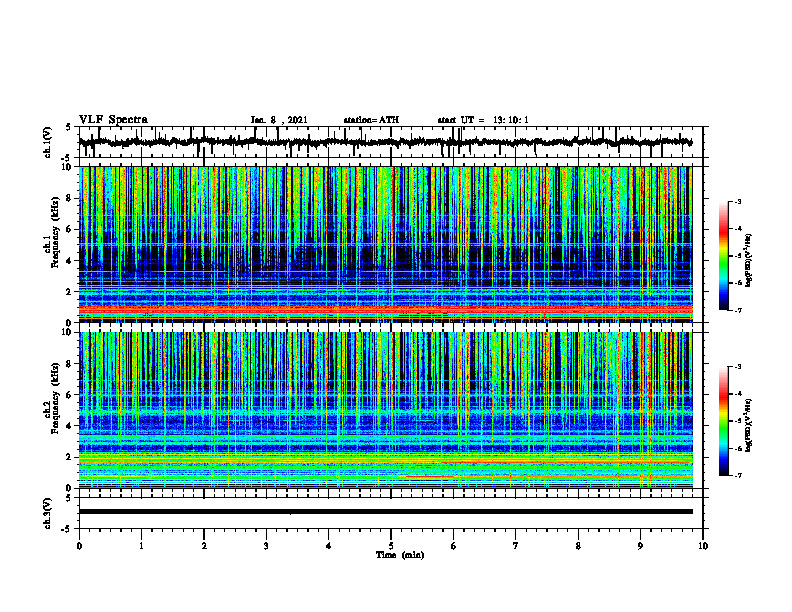Click tick label 5 on Time axis
Image resolution: width=792 pixels, height=612 pixels.
pos(391,546)
